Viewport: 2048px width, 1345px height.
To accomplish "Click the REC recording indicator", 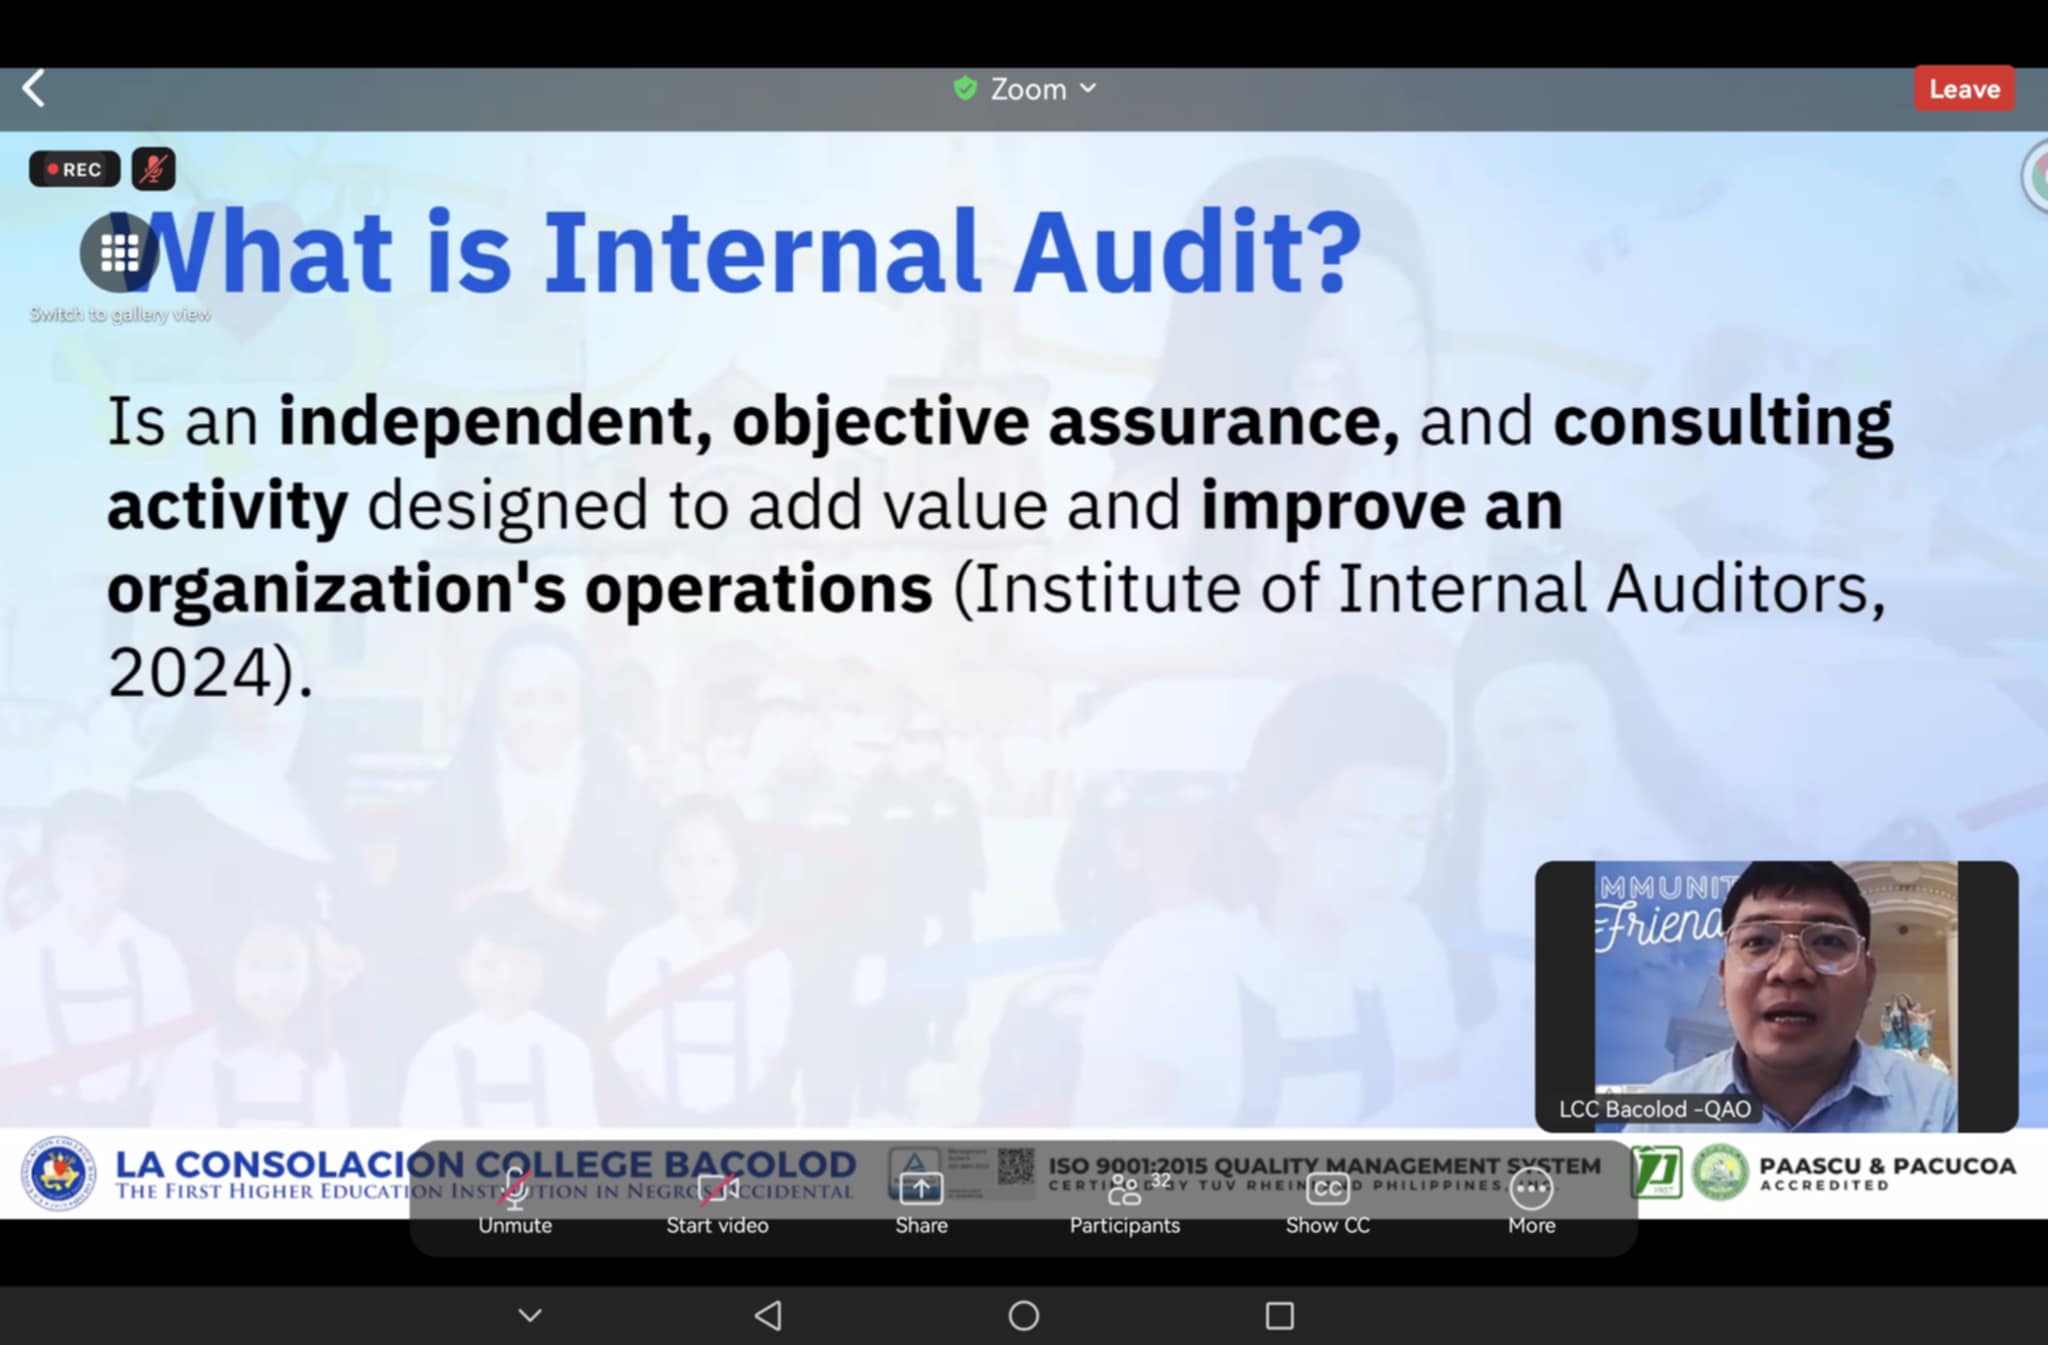I will click(x=74, y=169).
